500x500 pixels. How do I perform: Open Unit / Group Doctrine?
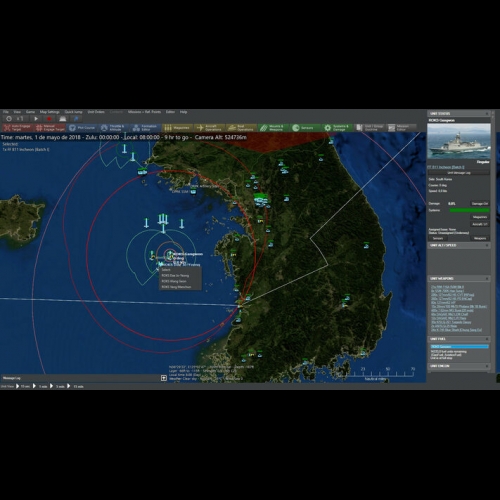(x=369, y=128)
